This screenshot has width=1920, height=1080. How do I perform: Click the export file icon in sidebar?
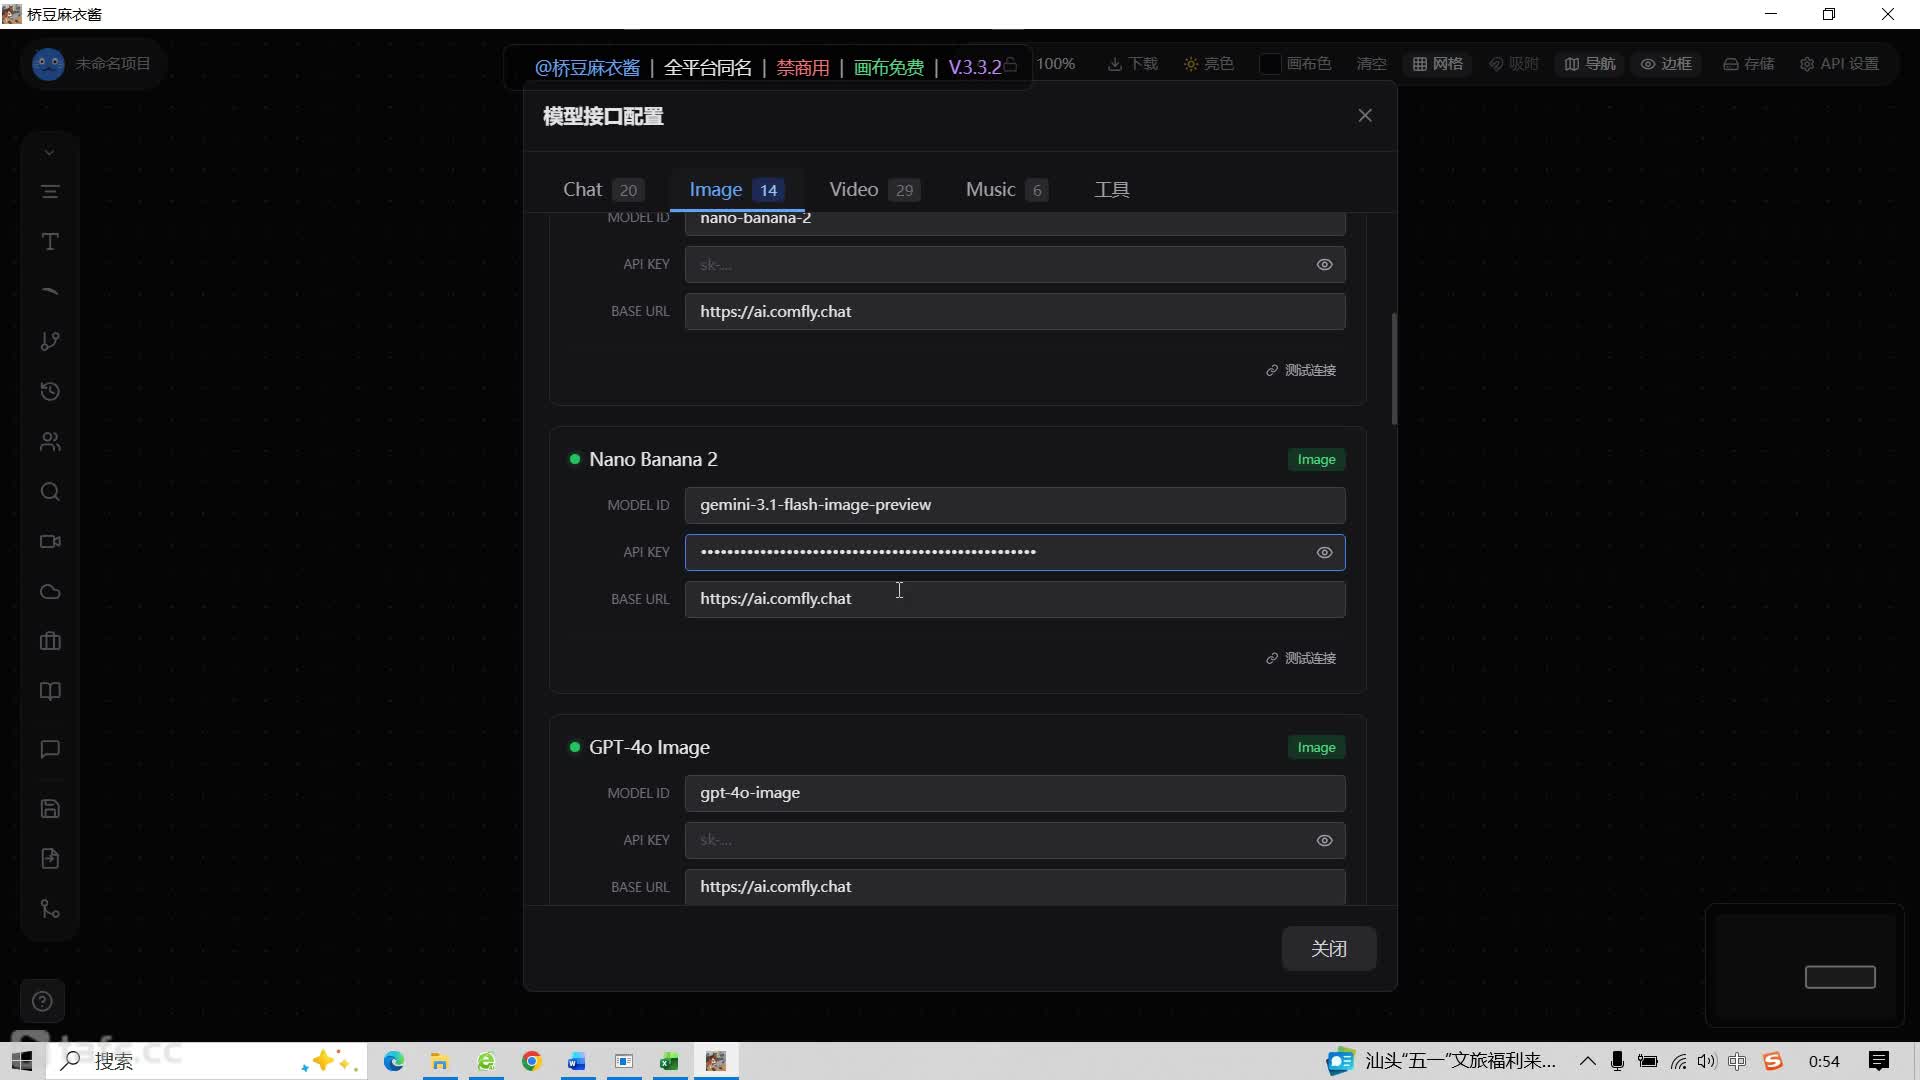pos(50,859)
